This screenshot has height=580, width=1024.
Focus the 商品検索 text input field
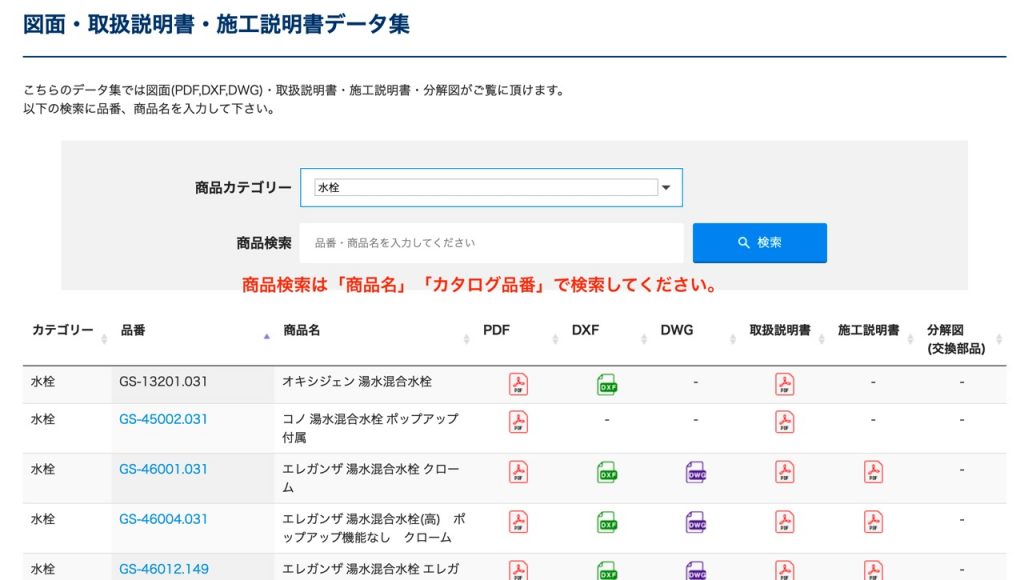pyautogui.click(x=491, y=243)
